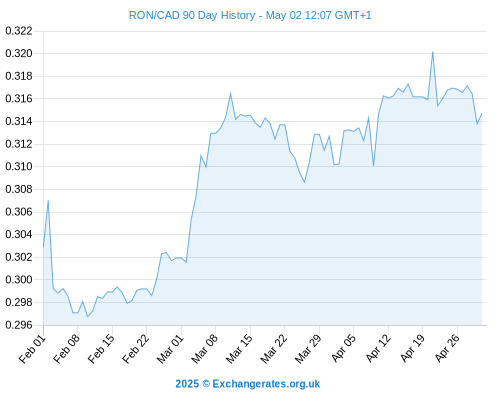Image resolution: width=495 pixels, height=400 pixels.
Task: Click the 0.320 y-axis value label
Action: pyautogui.click(x=19, y=53)
